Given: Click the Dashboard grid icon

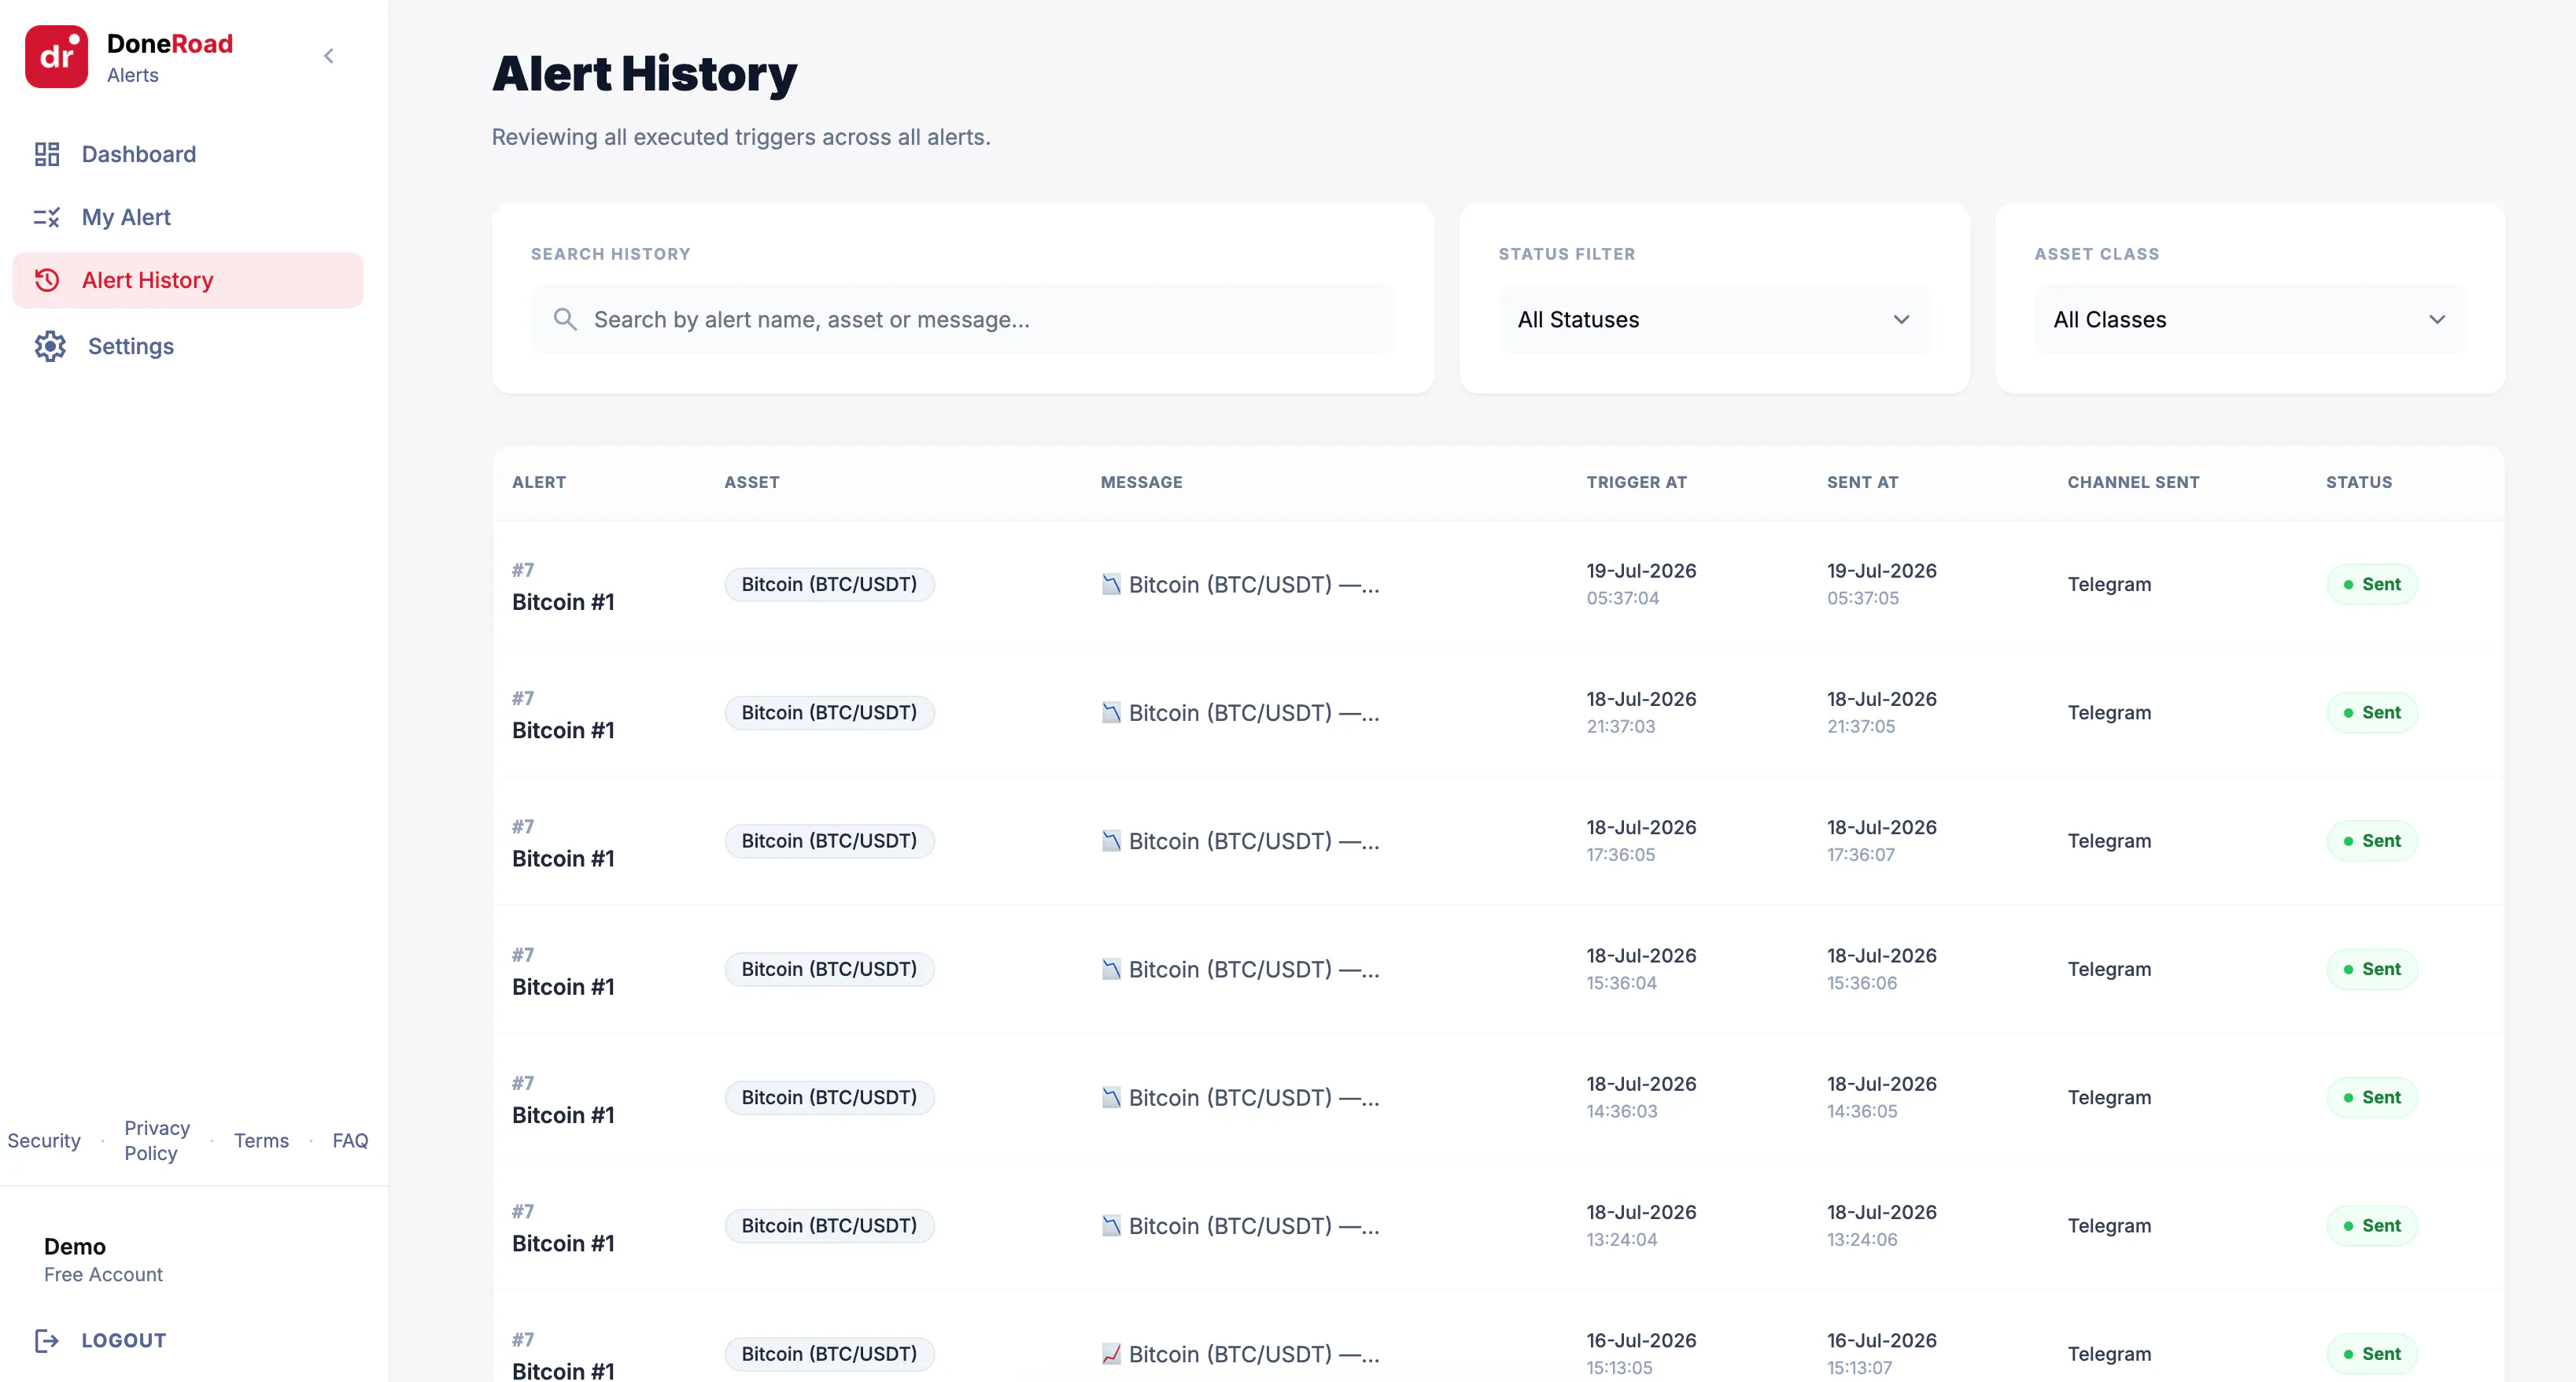Looking at the screenshot, I should (47, 154).
